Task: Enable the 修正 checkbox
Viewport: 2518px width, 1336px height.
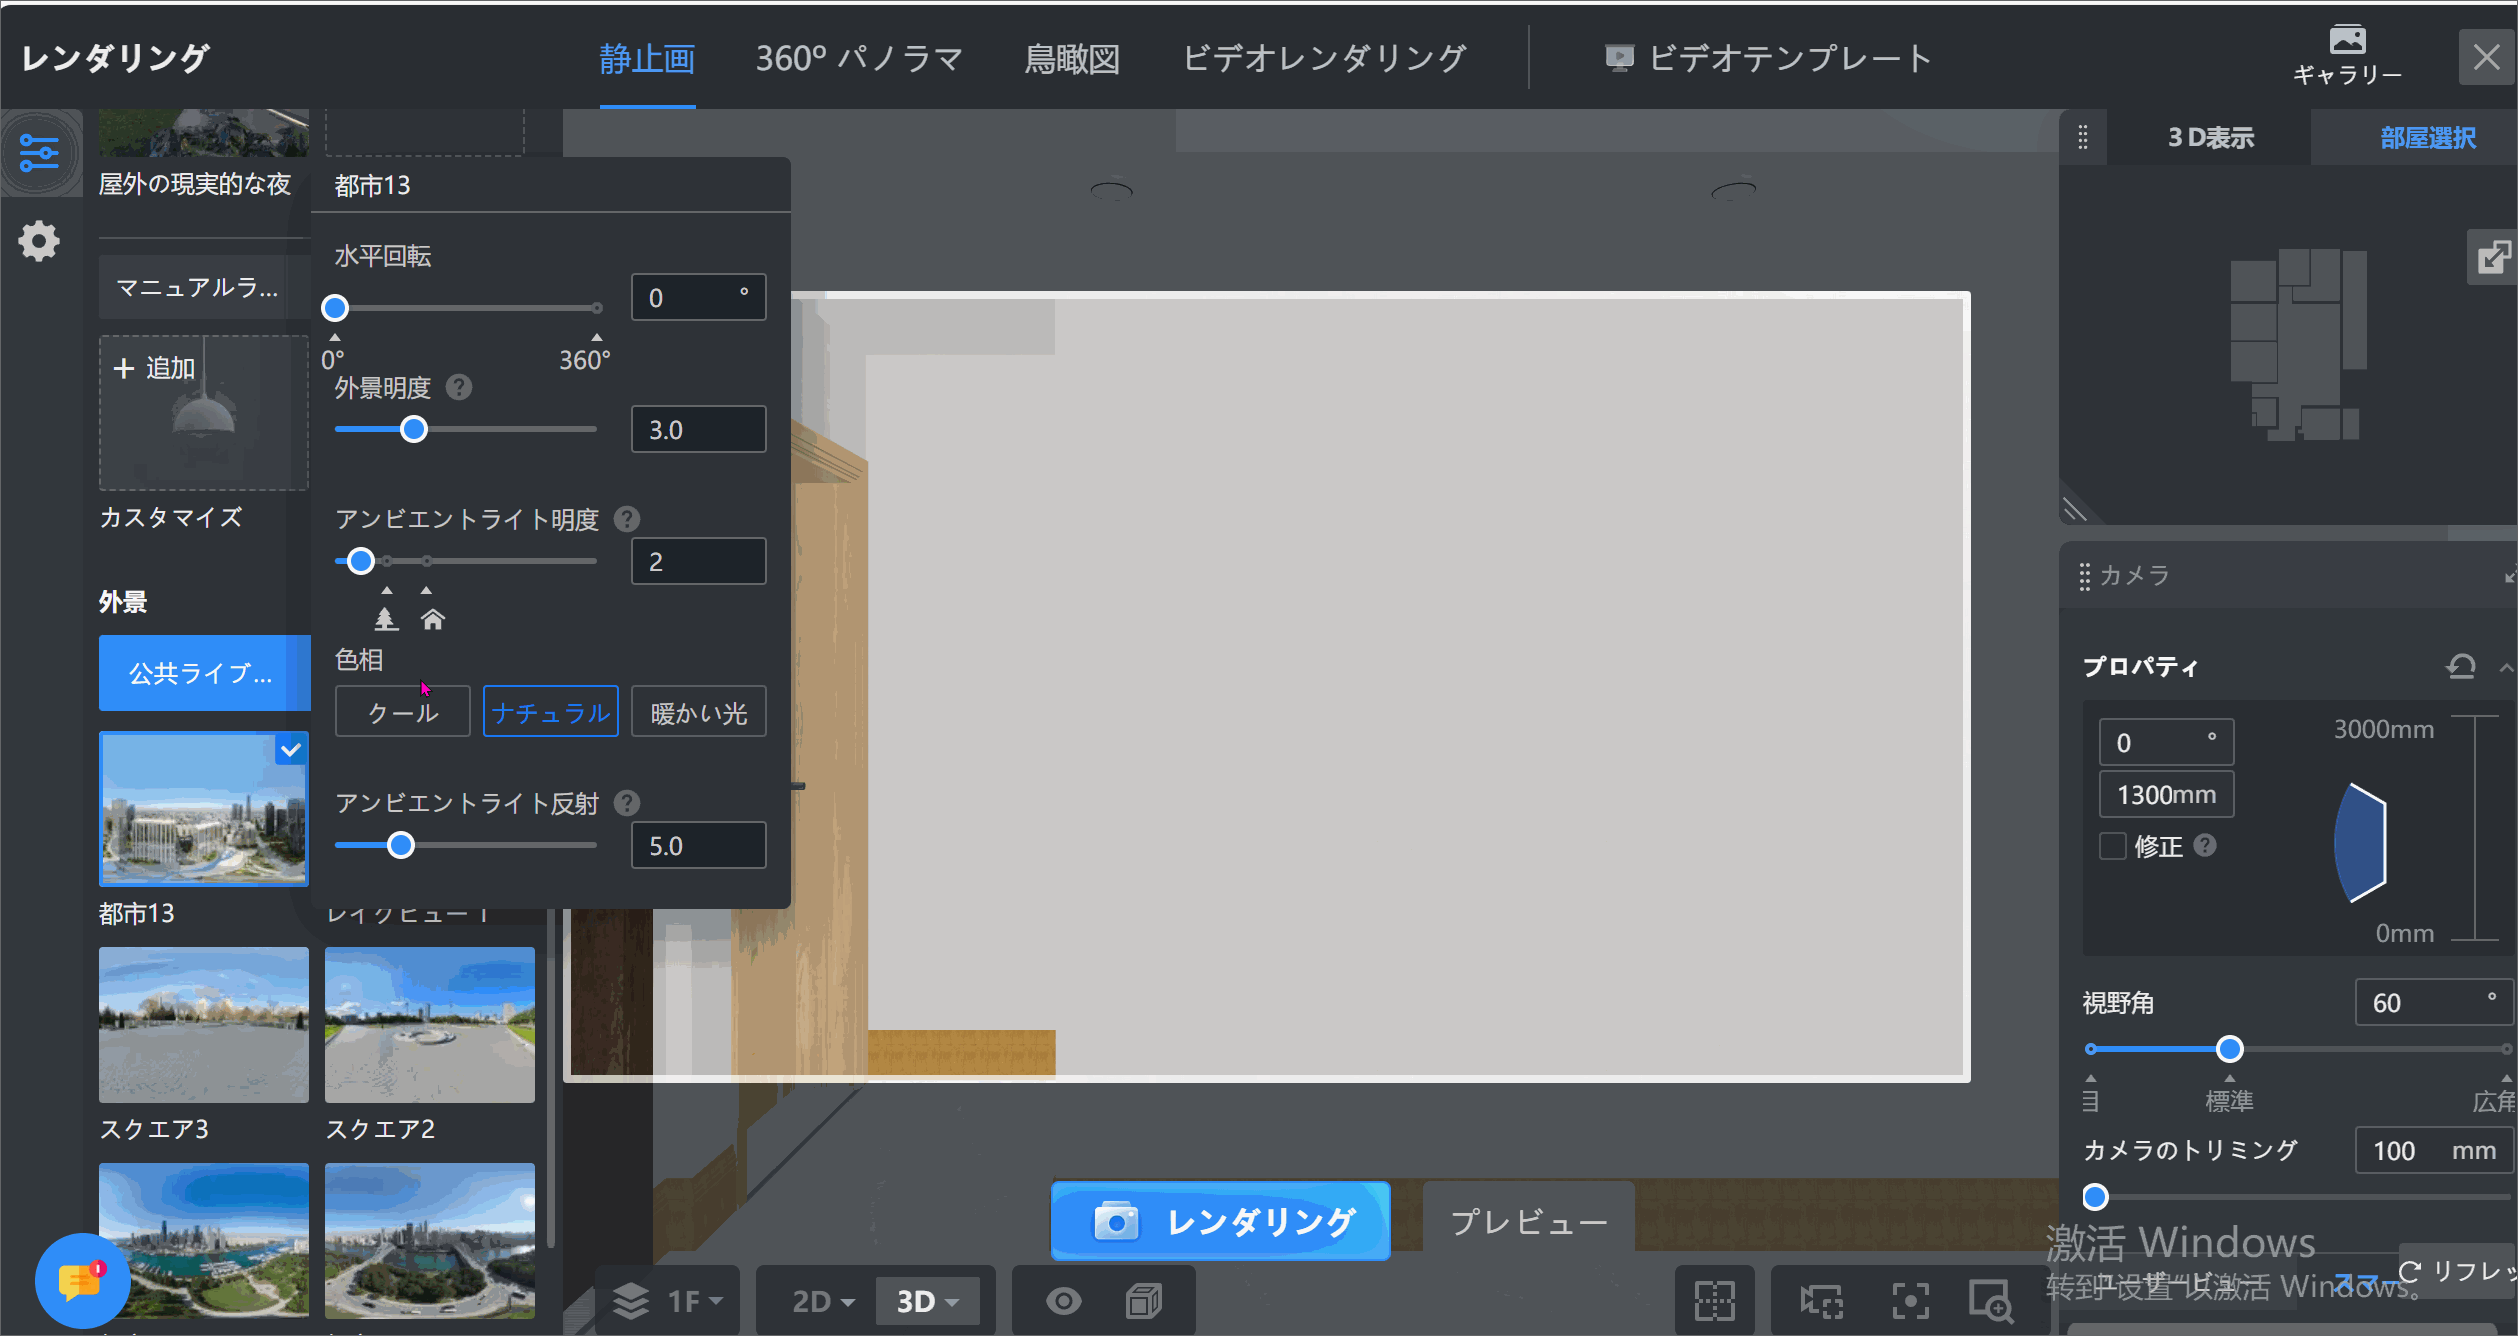Action: click(x=2112, y=846)
